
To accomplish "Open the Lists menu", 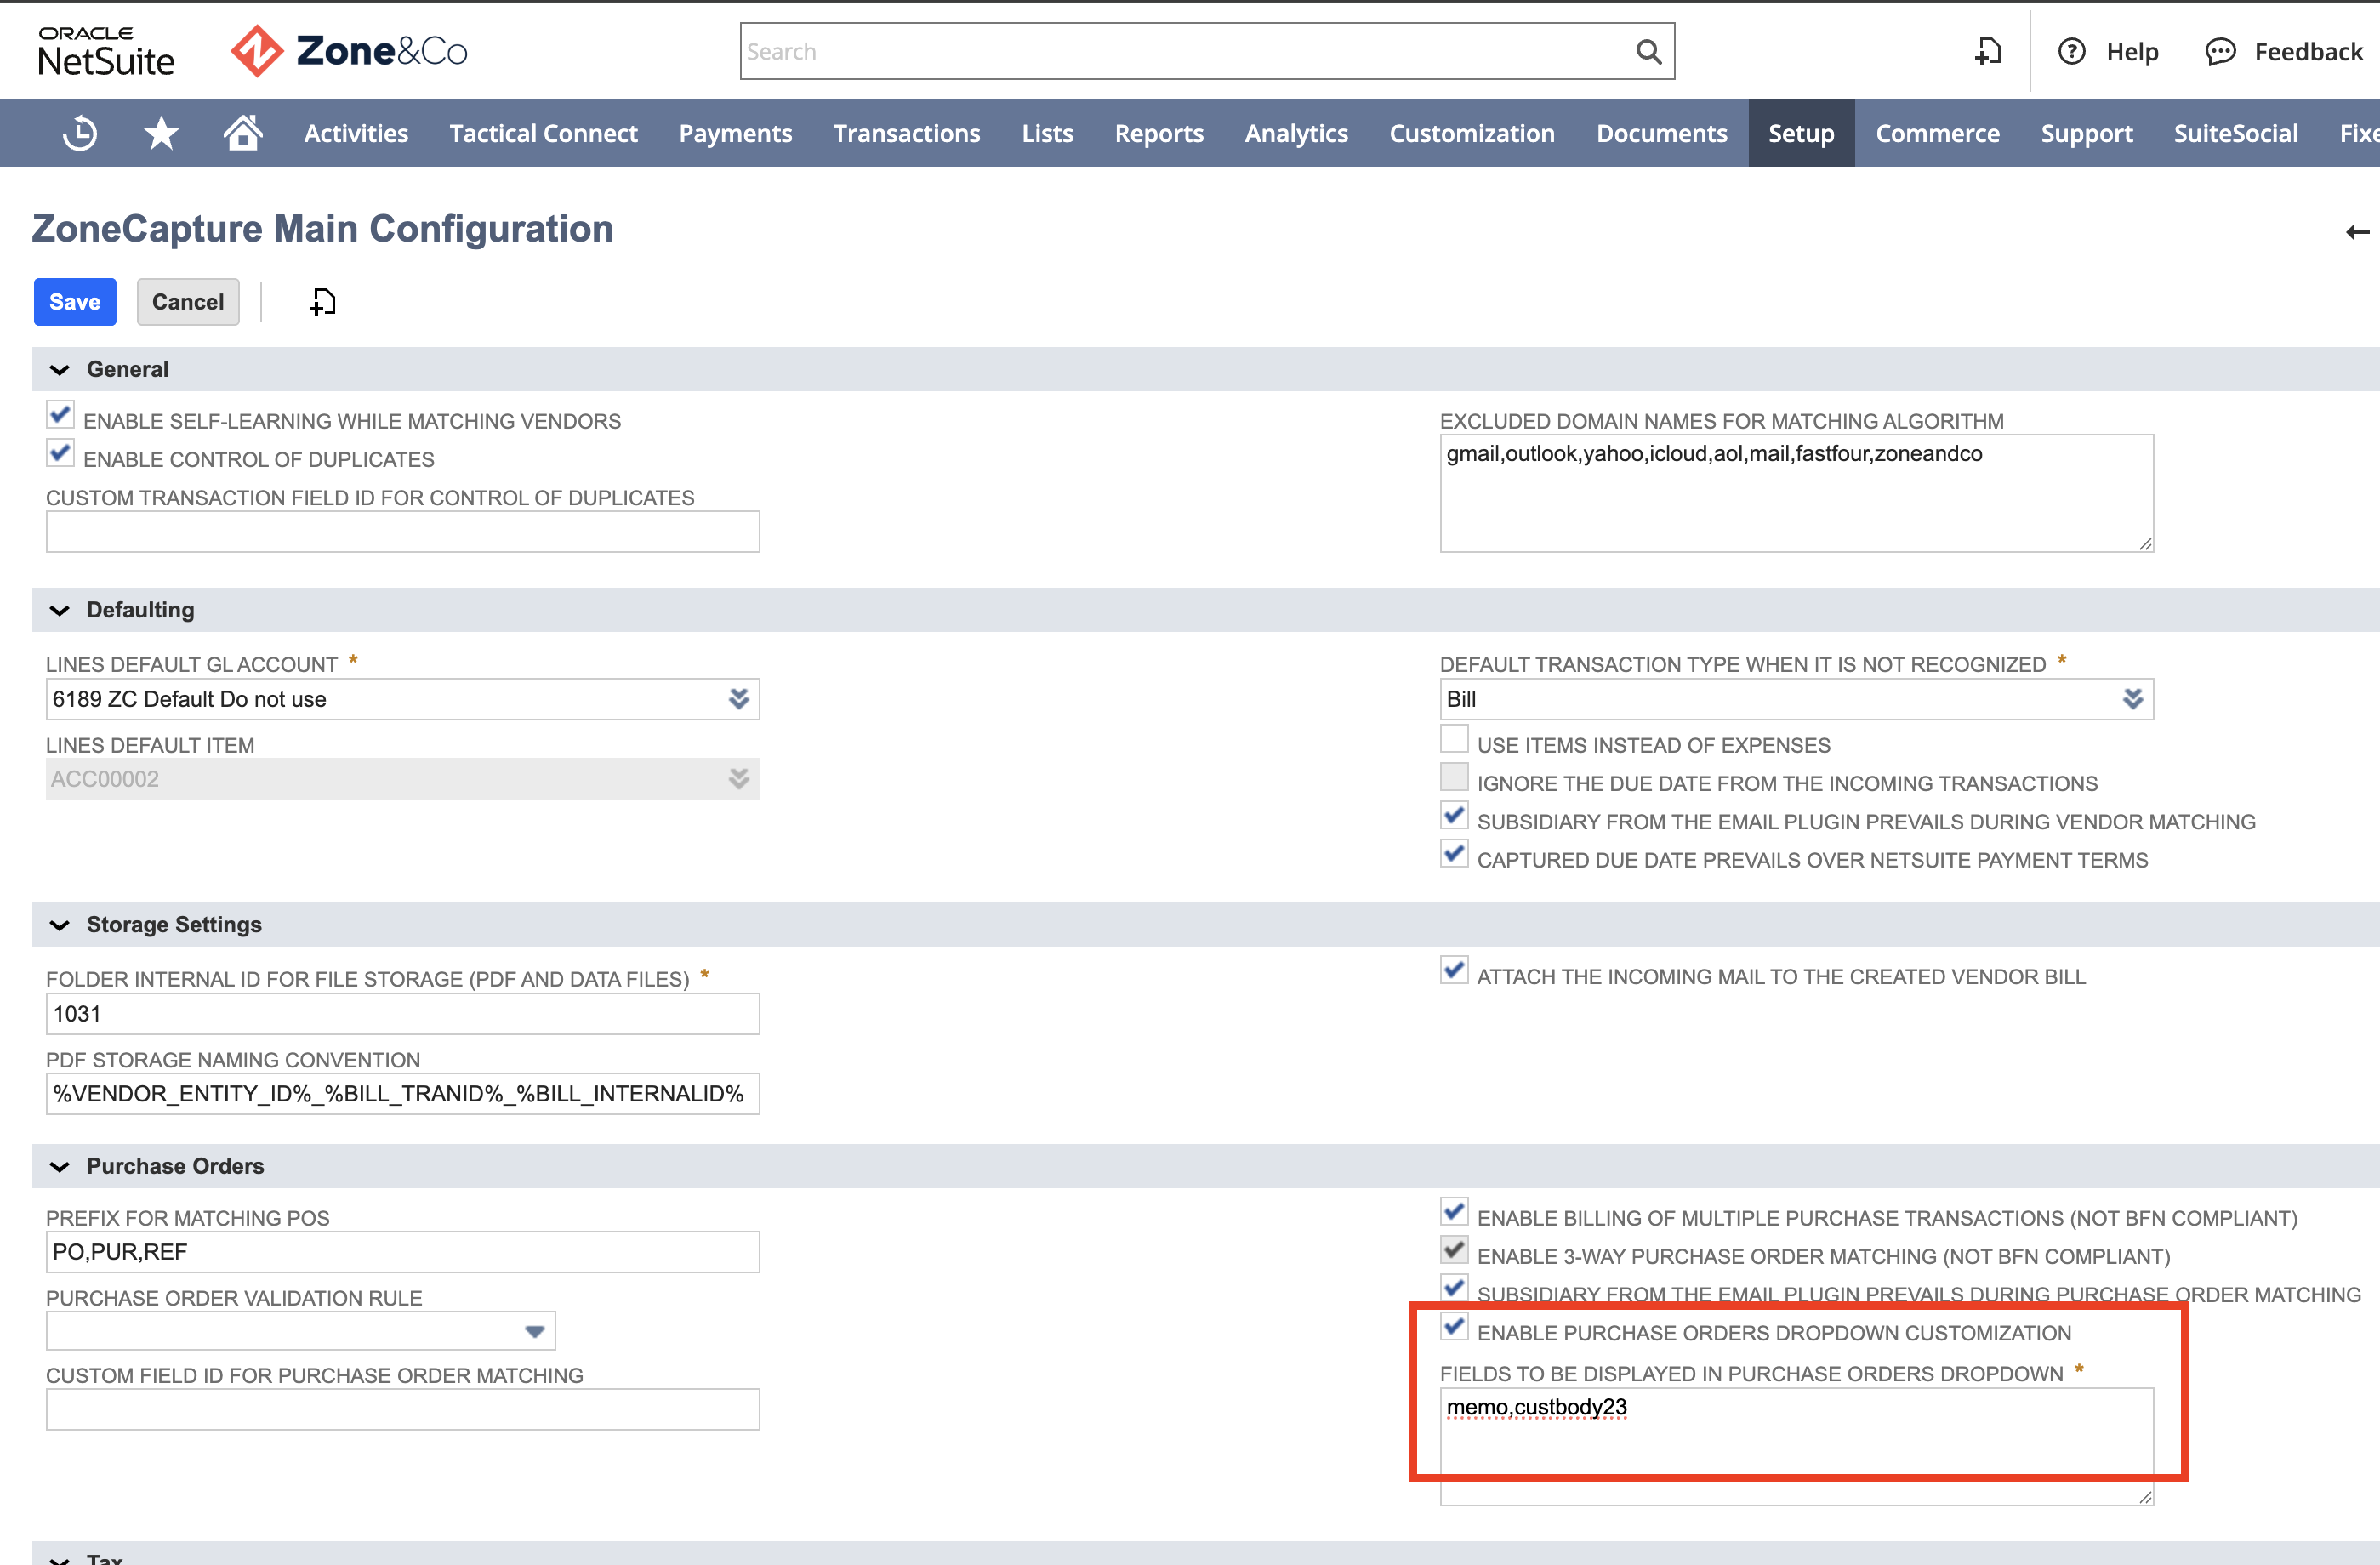I will 1047,133.
